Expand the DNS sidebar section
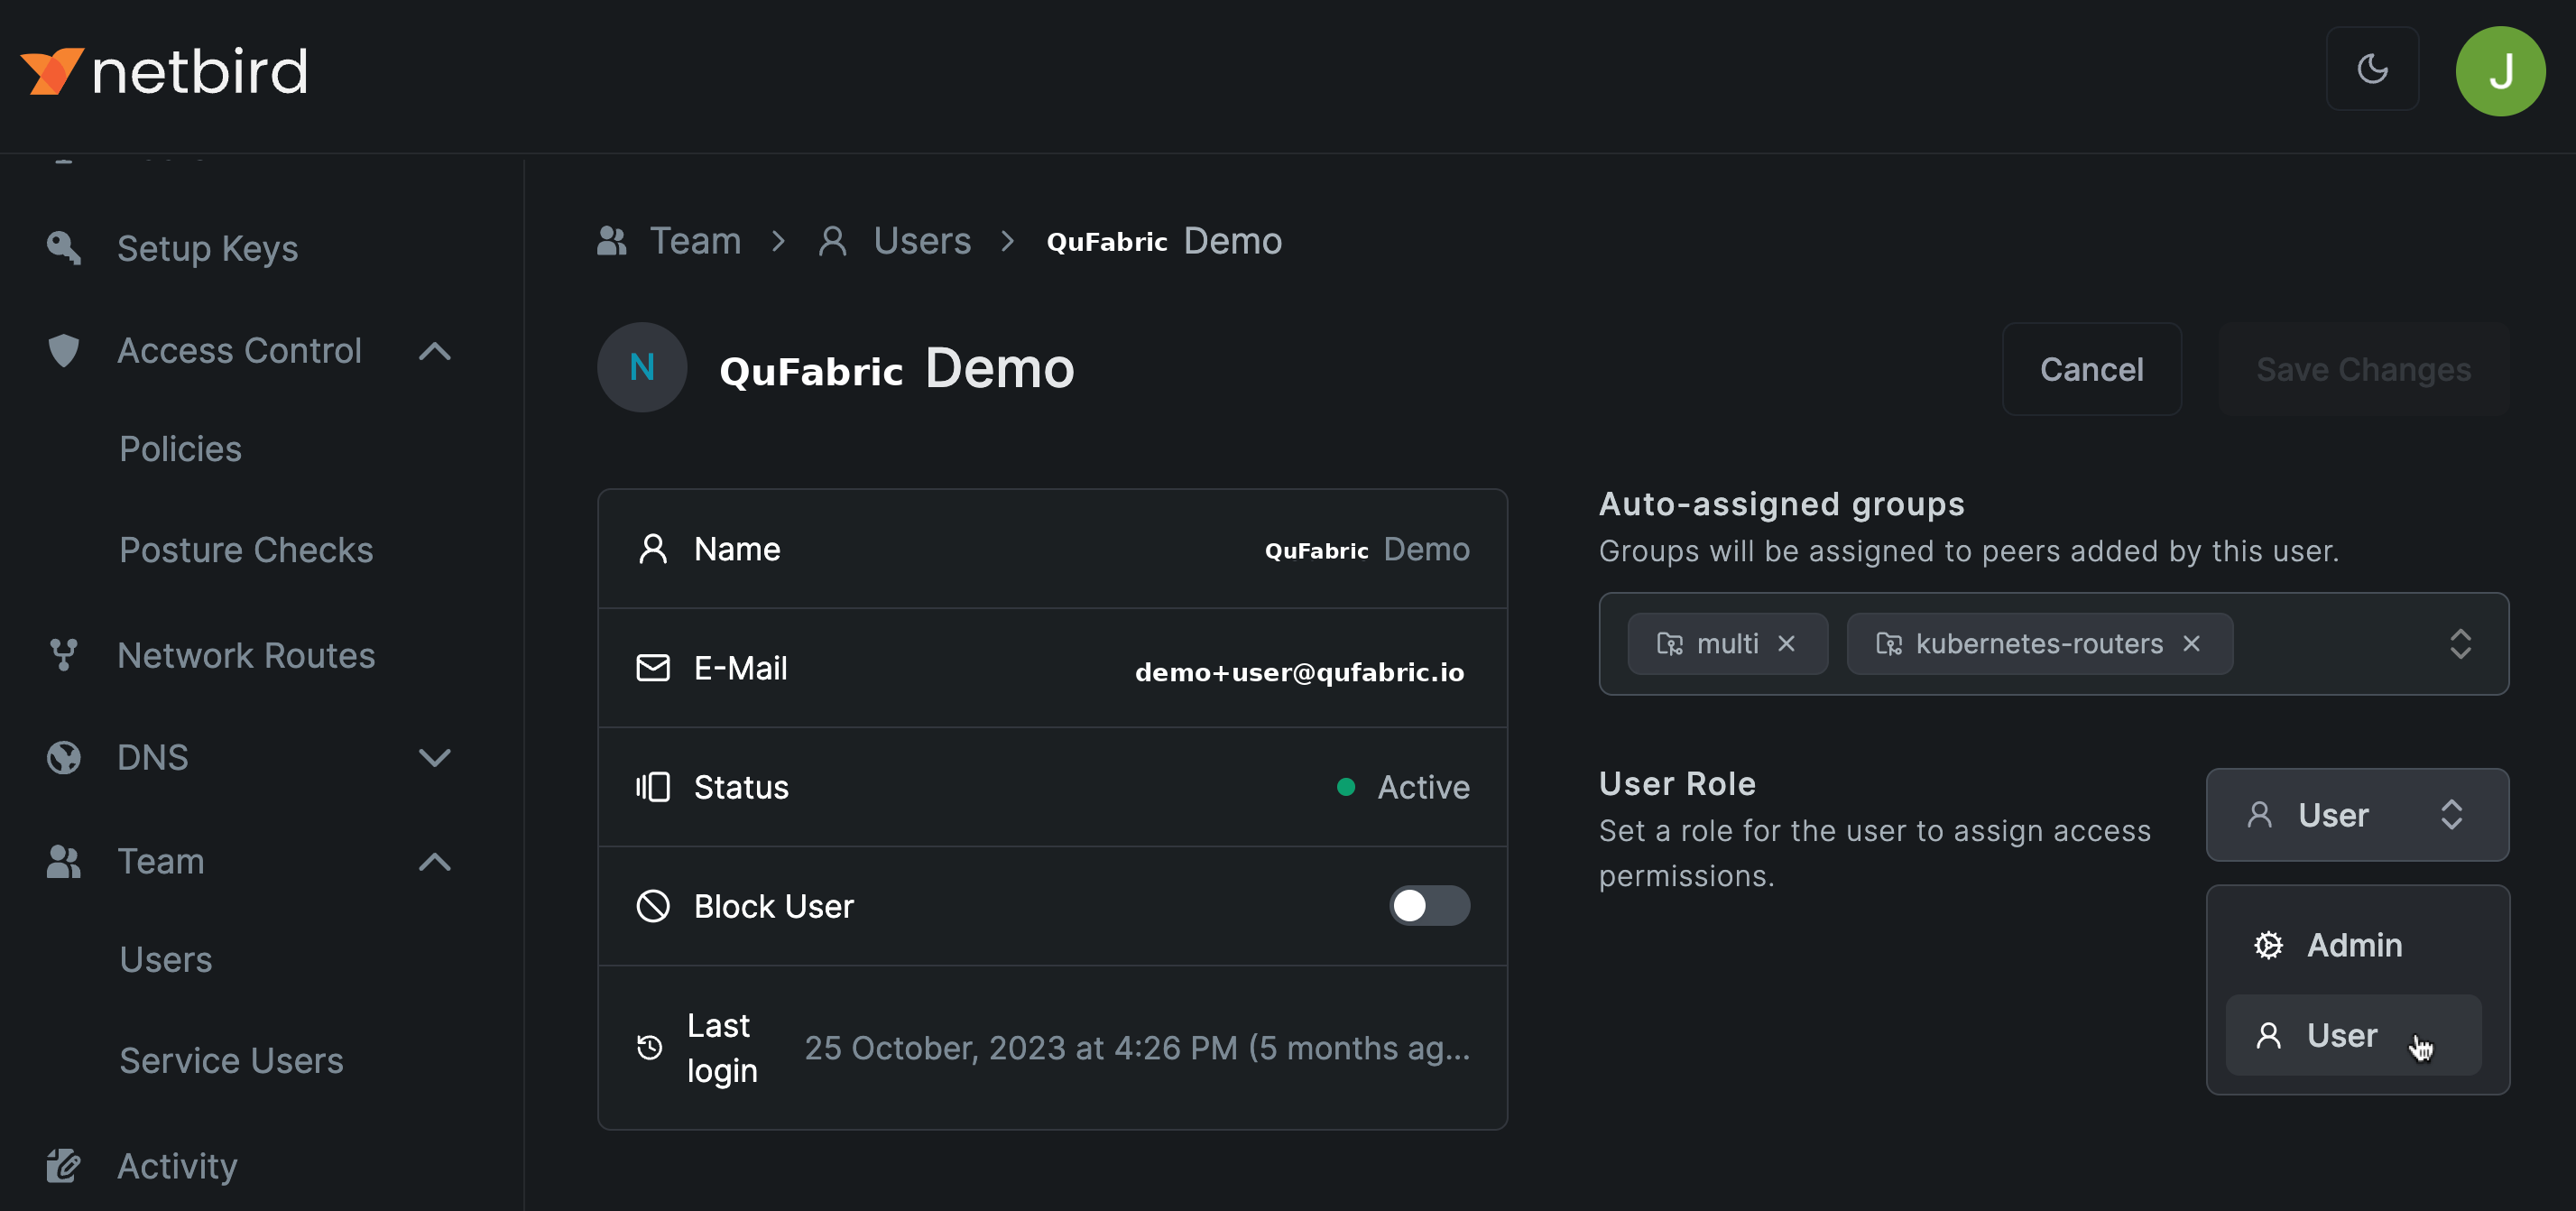Image resolution: width=2576 pixels, height=1211 pixels. click(x=434, y=757)
